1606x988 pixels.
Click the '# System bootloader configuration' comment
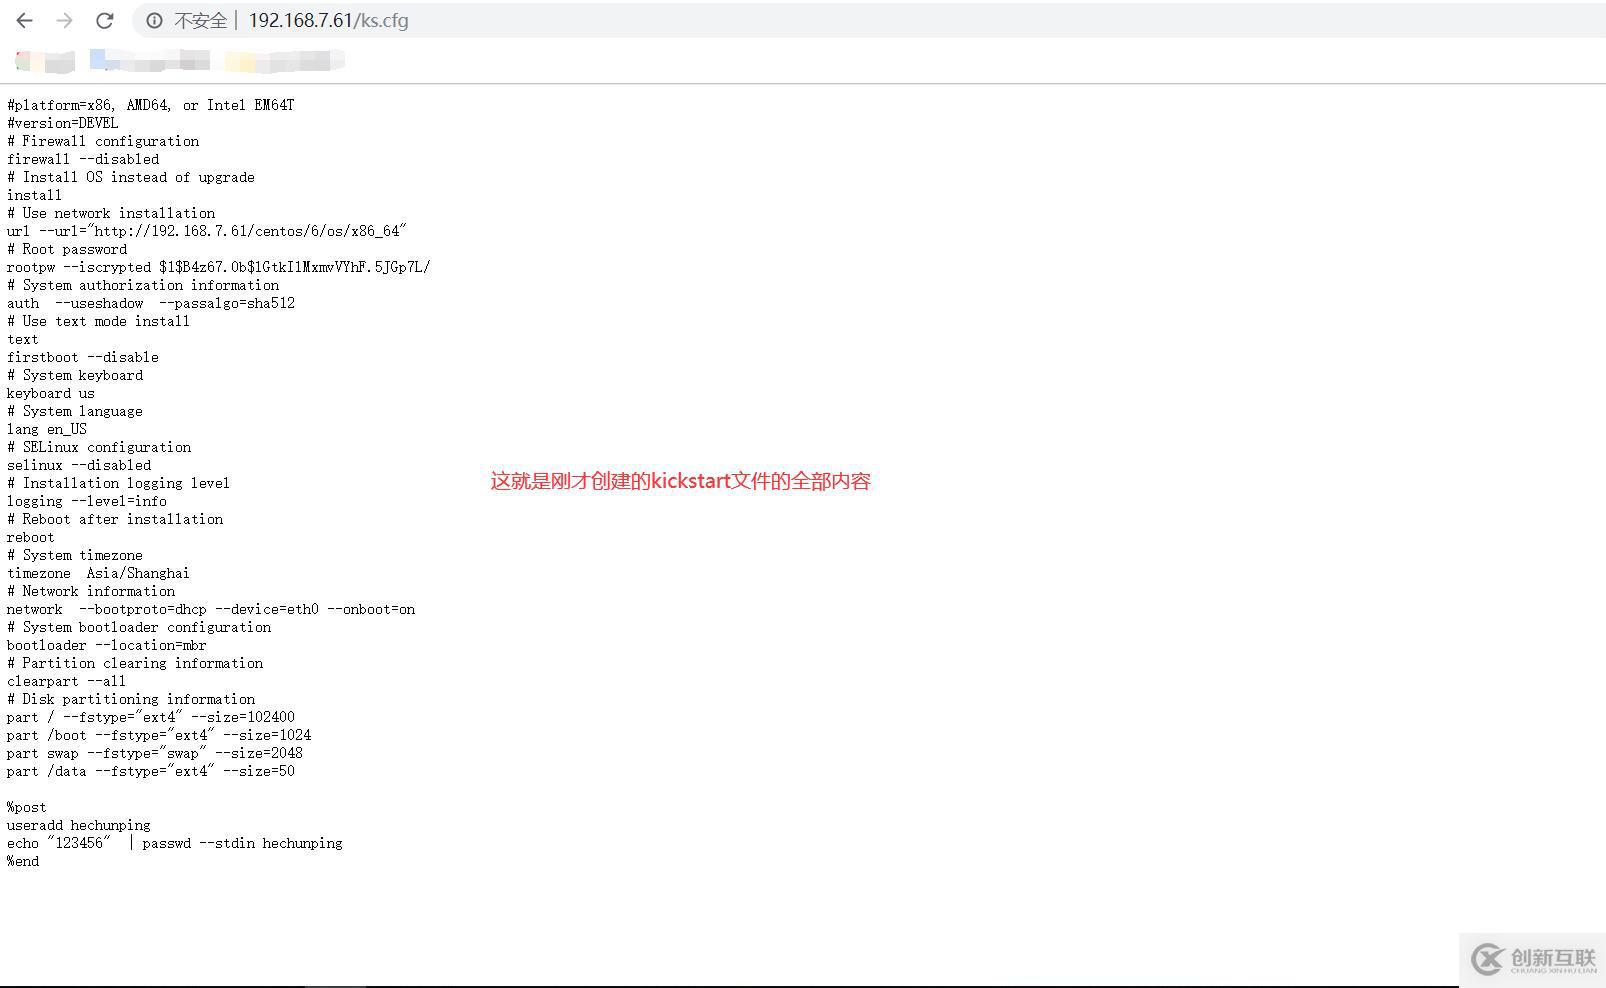click(139, 627)
